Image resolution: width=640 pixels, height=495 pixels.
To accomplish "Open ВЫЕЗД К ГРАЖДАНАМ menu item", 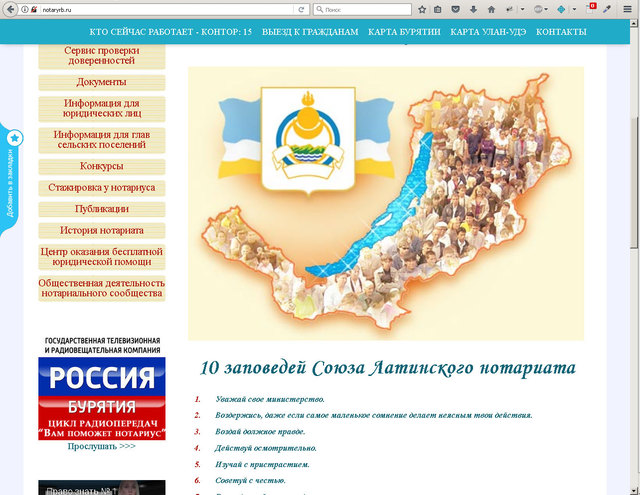I will pyautogui.click(x=310, y=32).
